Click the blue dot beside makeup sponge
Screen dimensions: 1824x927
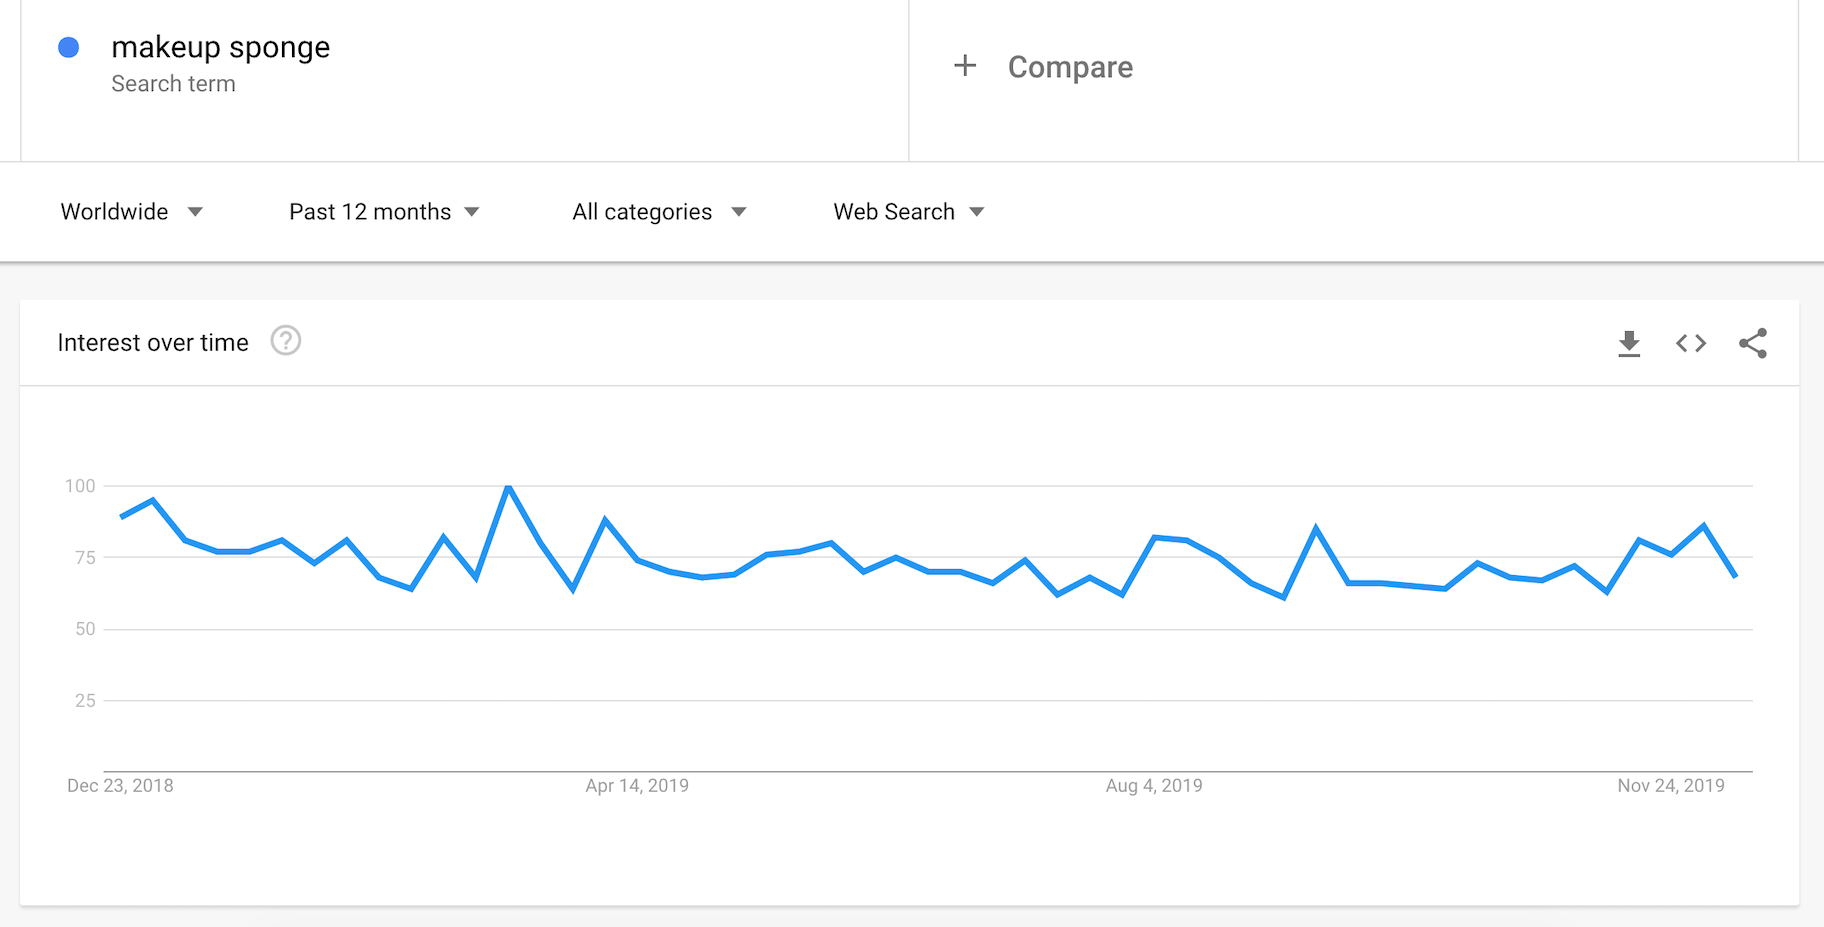click(69, 47)
